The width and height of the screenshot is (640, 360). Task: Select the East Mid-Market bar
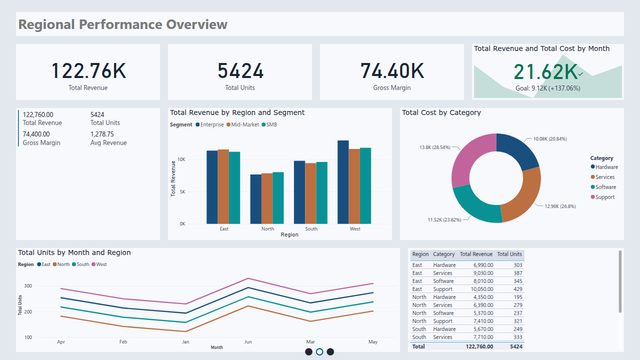pyautogui.click(x=223, y=187)
